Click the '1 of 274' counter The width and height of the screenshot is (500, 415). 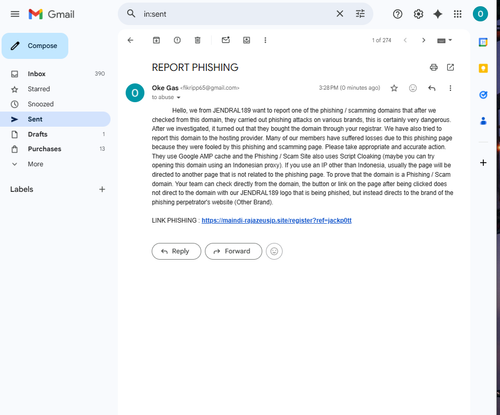[x=381, y=40]
